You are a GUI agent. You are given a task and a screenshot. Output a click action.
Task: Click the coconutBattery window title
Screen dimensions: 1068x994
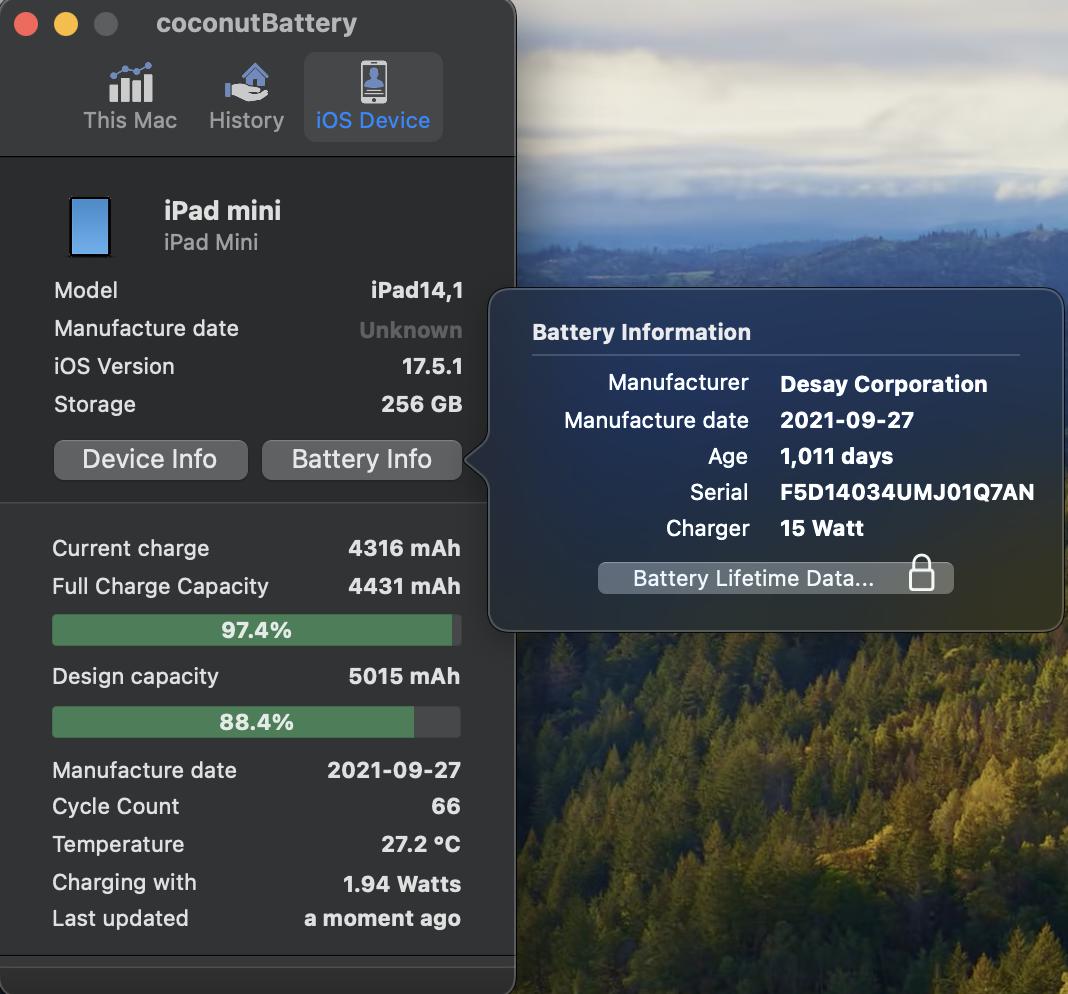coord(256,23)
